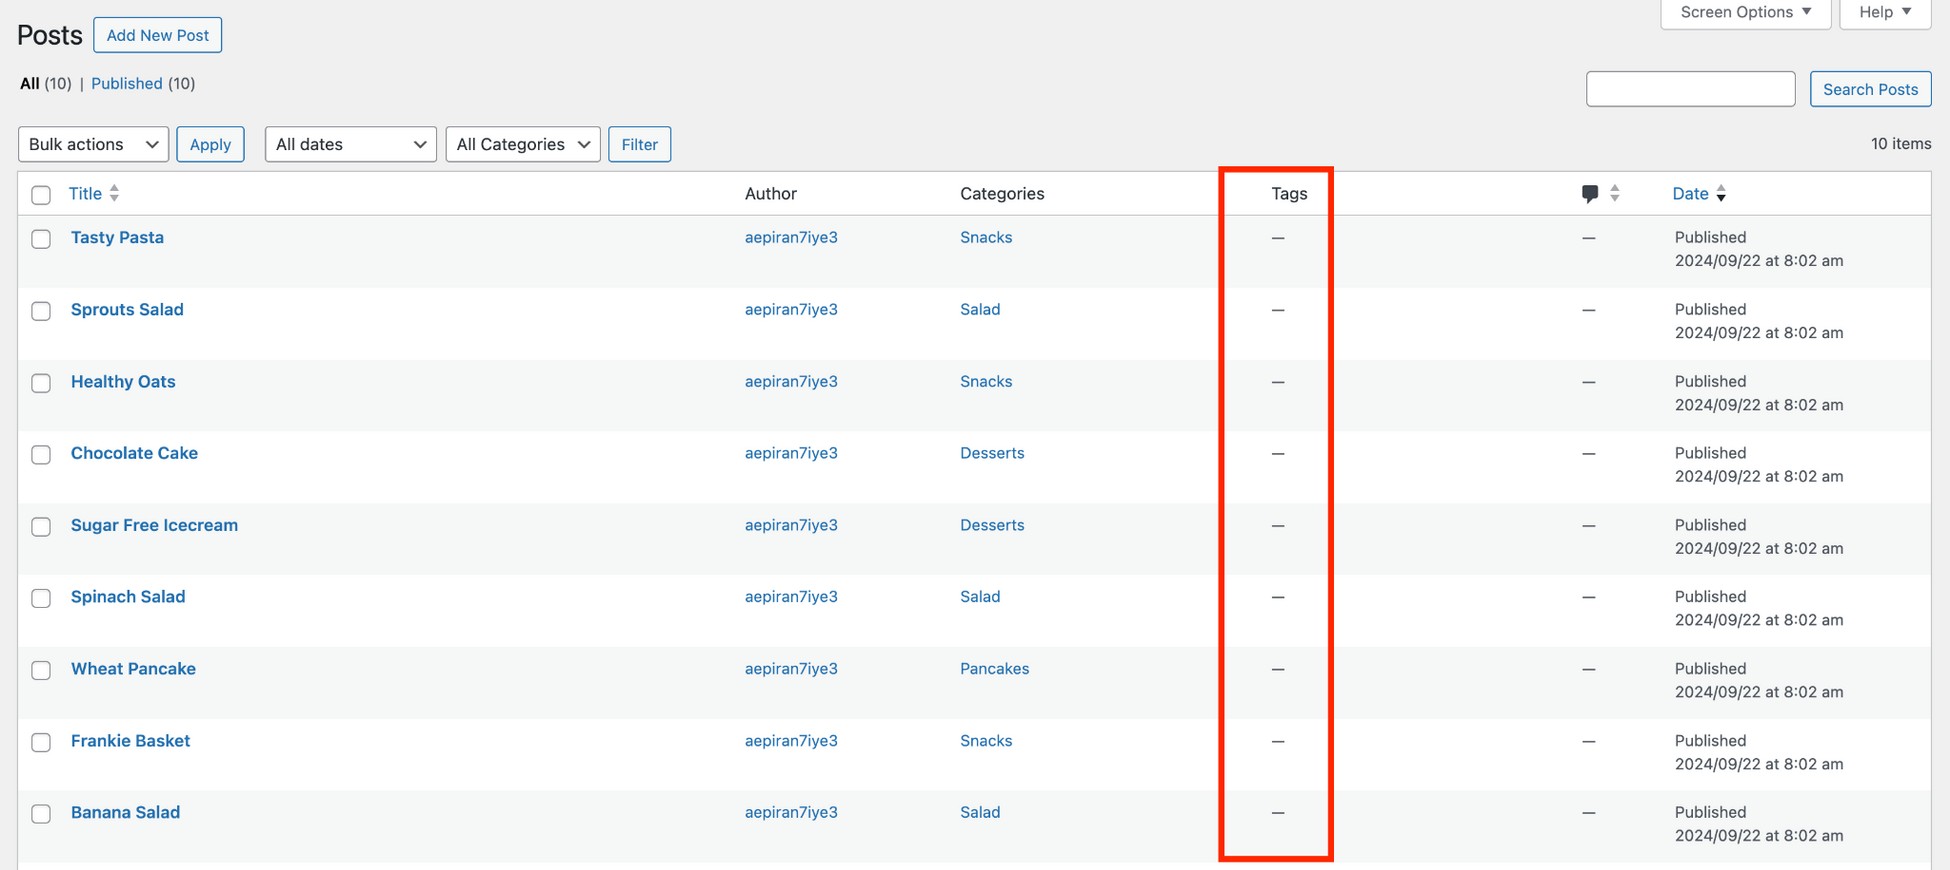Open the All dates dropdown
Screen dimensions: 1950x870
(x=350, y=144)
